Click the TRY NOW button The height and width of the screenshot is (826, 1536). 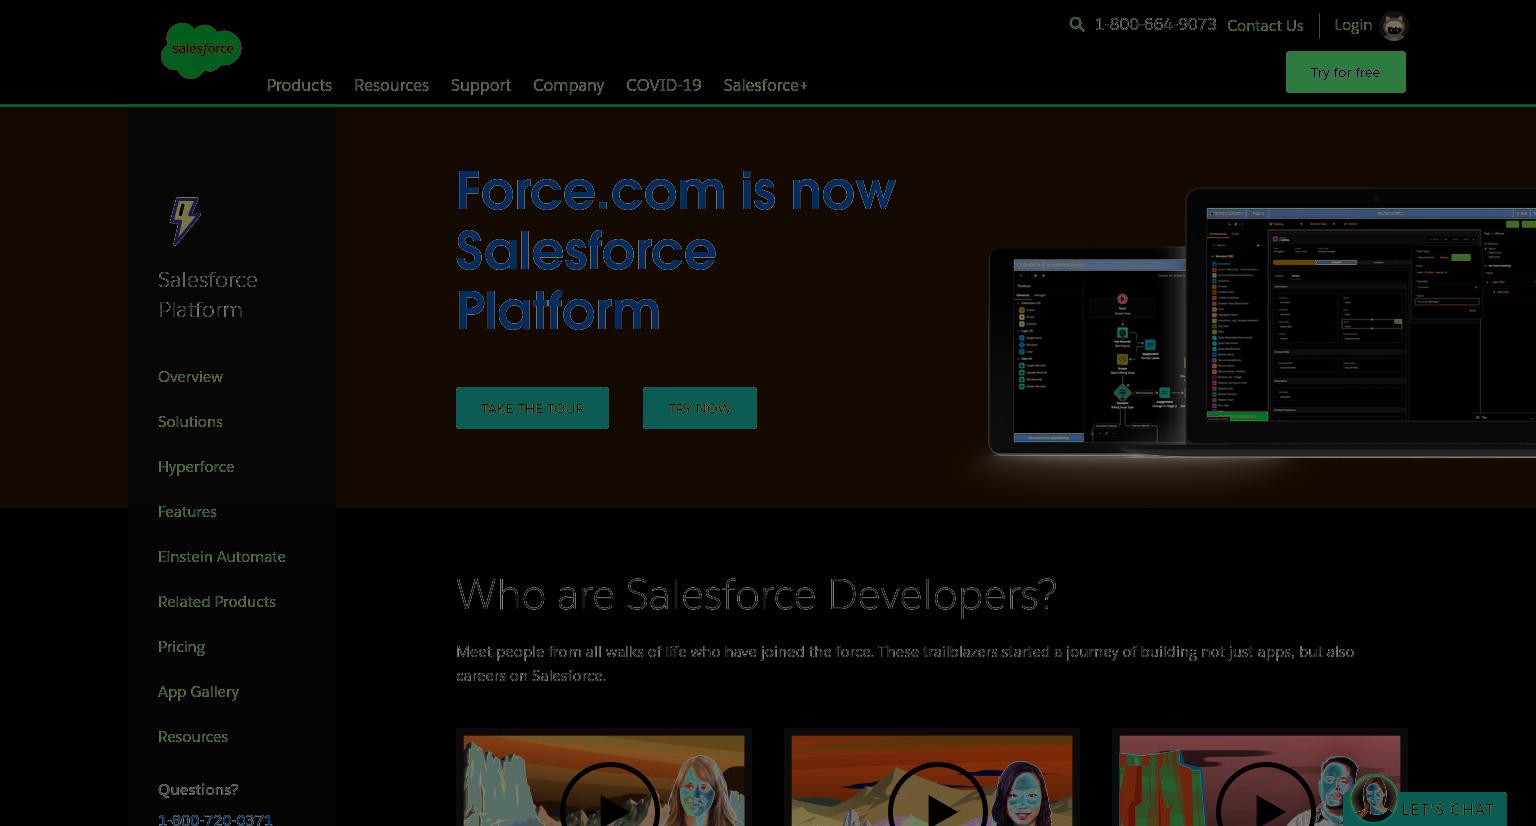click(700, 408)
